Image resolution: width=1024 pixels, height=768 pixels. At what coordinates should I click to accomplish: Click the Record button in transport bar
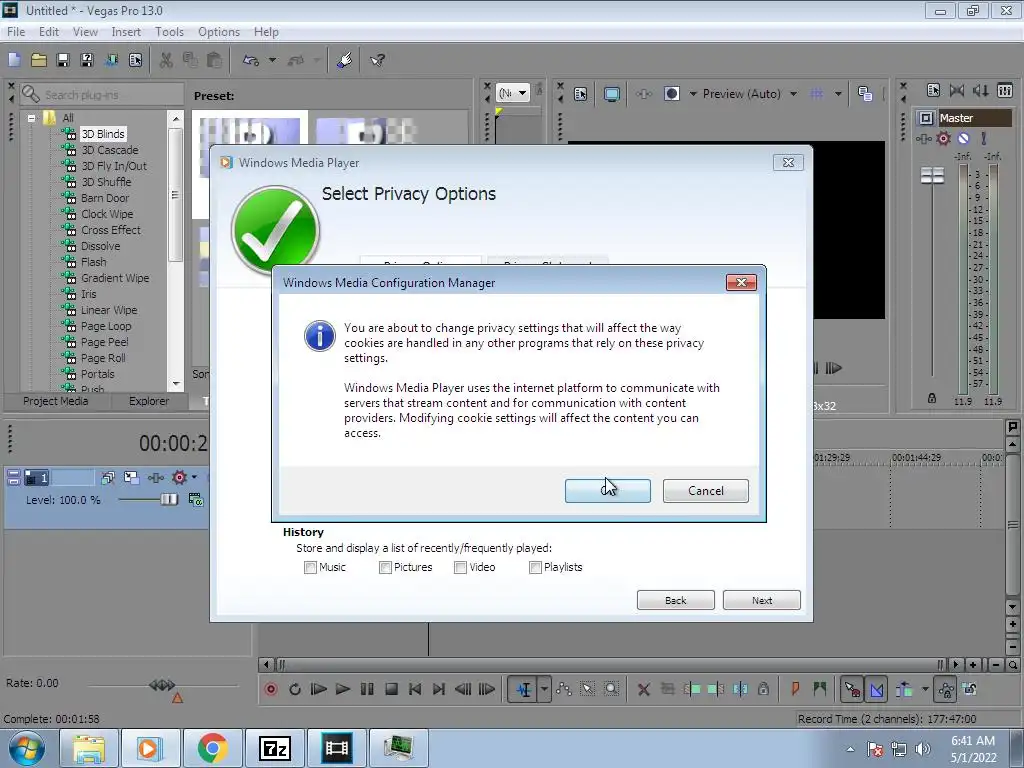(270, 689)
